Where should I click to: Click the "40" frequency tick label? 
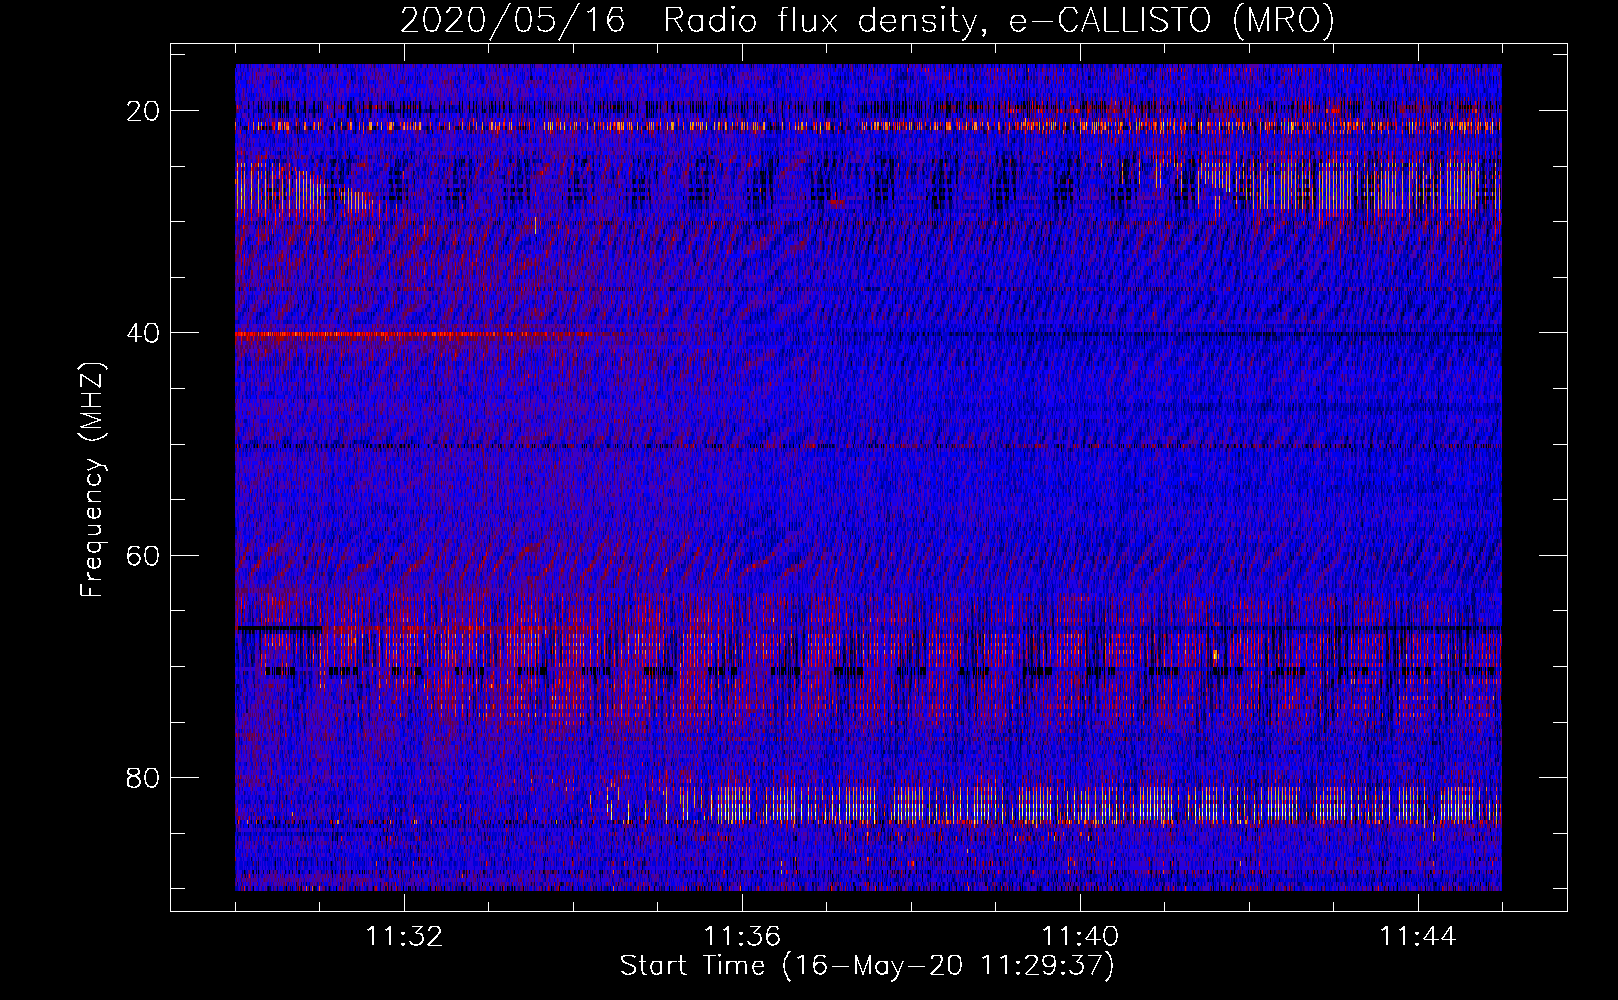[144, 333]
